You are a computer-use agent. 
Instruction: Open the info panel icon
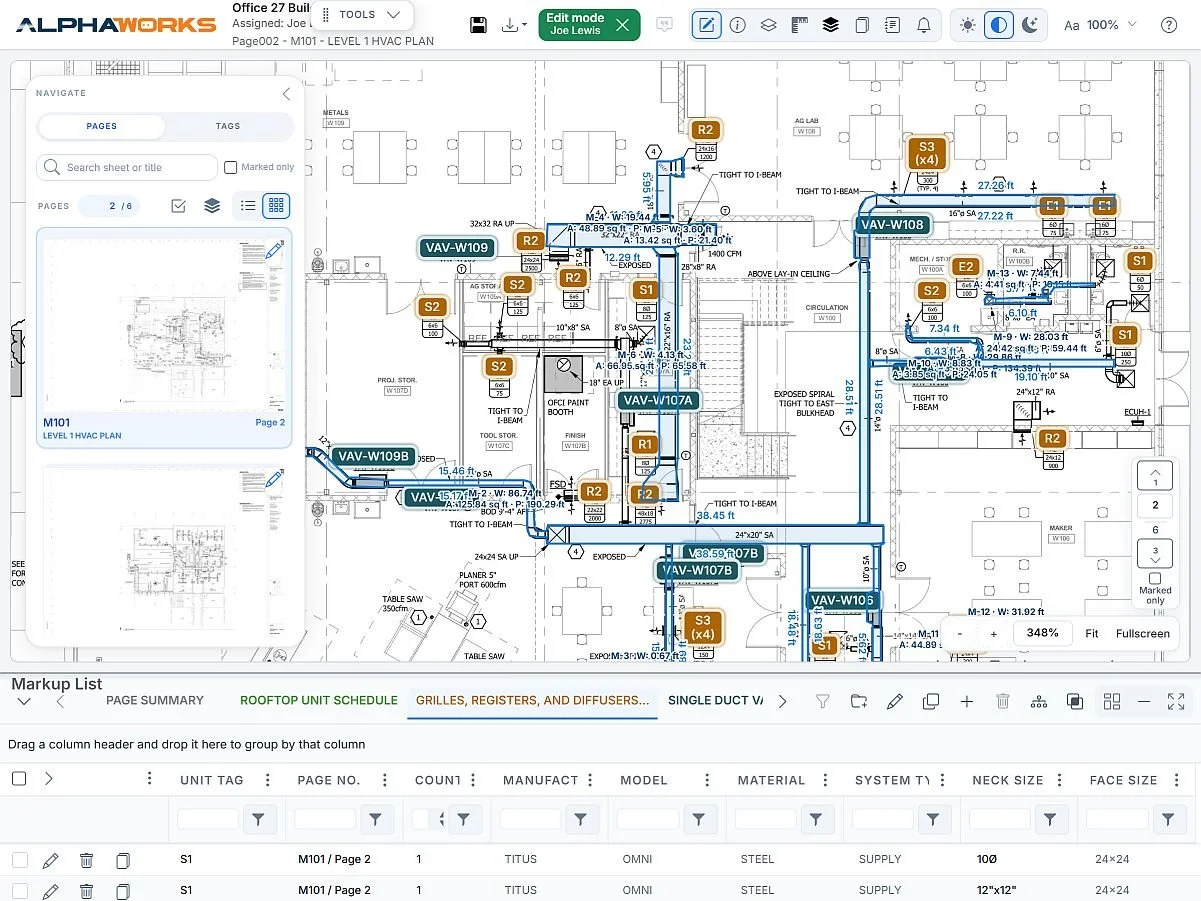[738, 25]
